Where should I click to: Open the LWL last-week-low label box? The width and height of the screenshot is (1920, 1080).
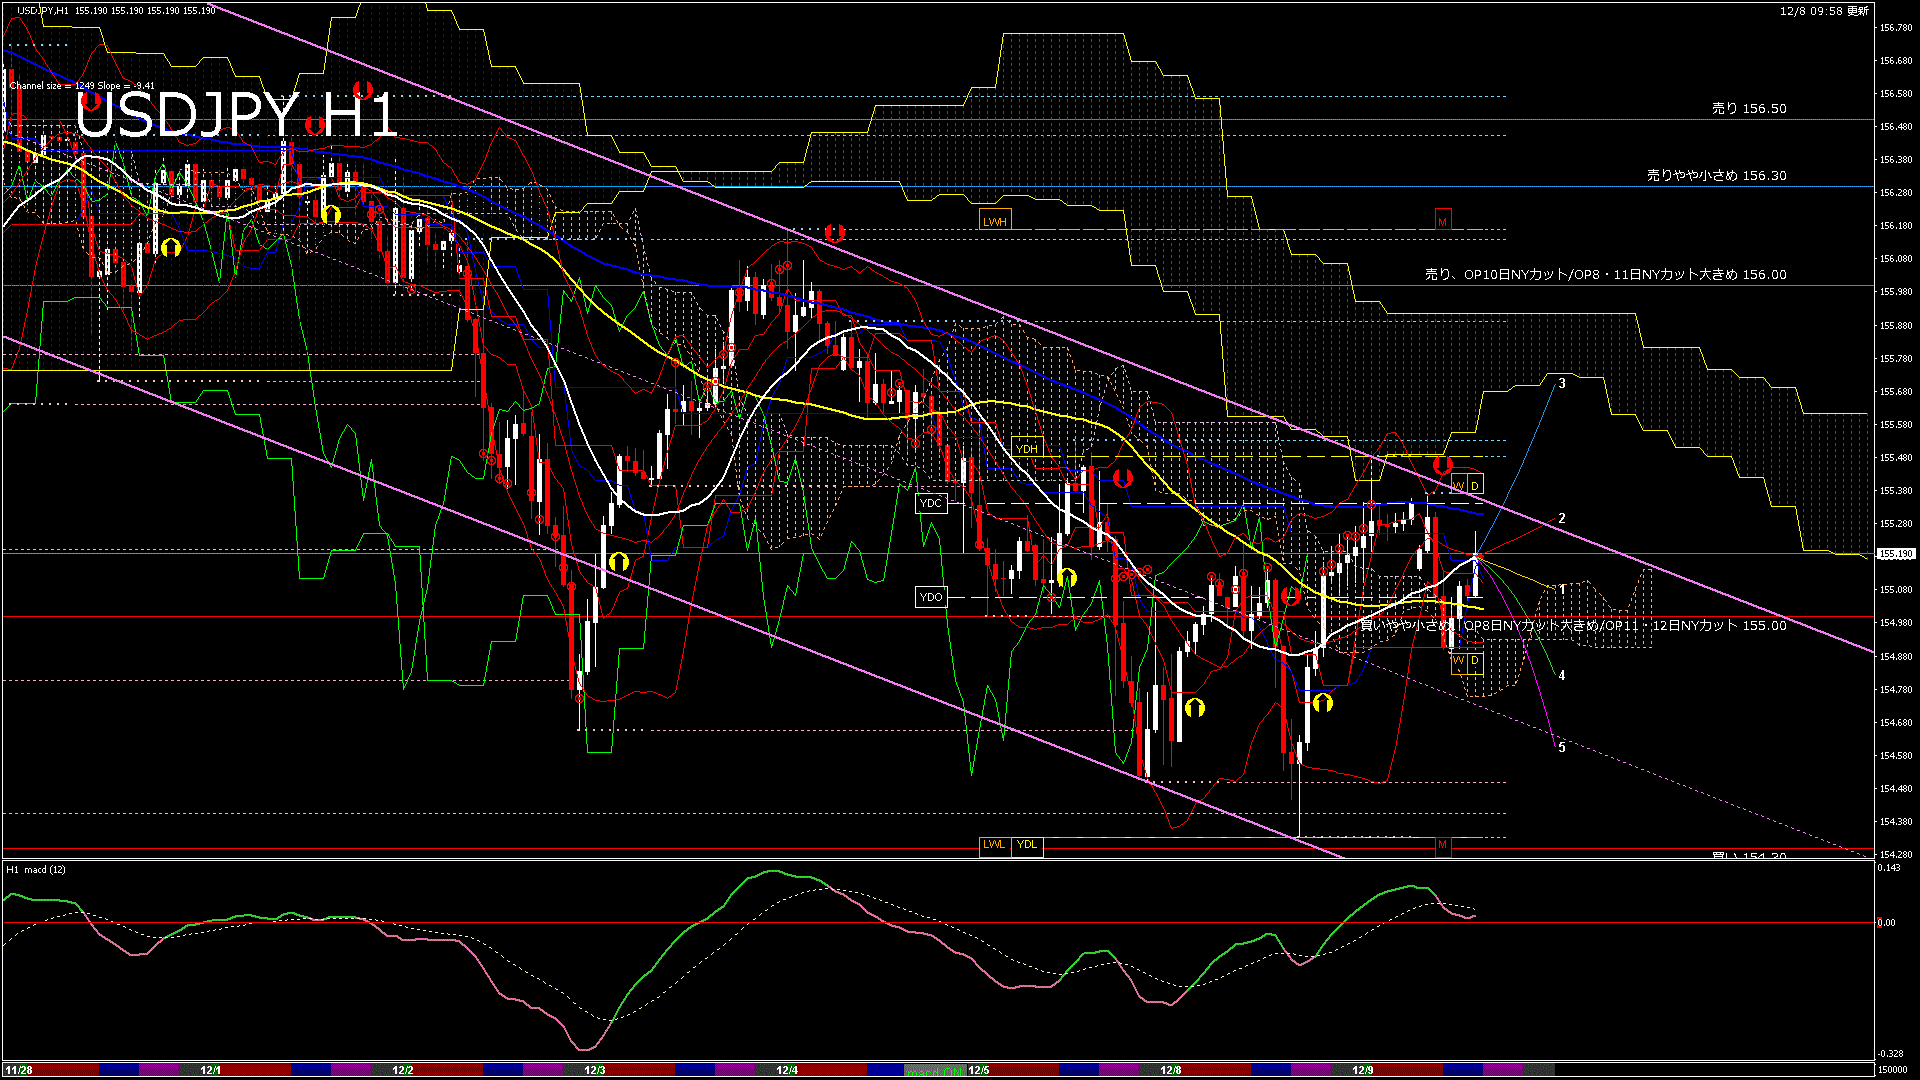pos(994,846)
